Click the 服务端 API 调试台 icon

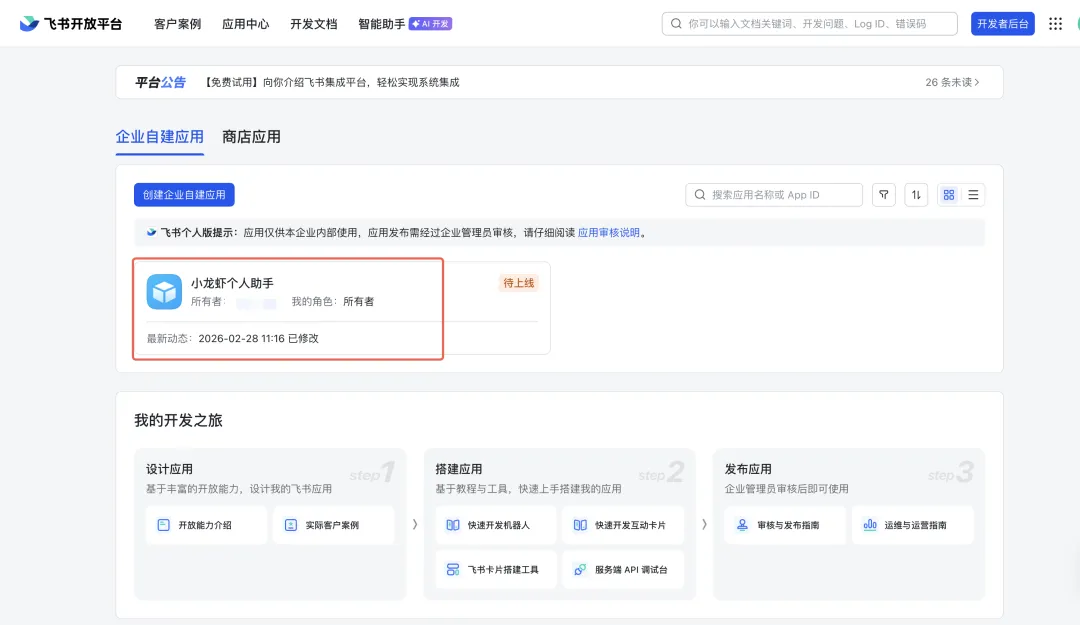pos(580,569)
